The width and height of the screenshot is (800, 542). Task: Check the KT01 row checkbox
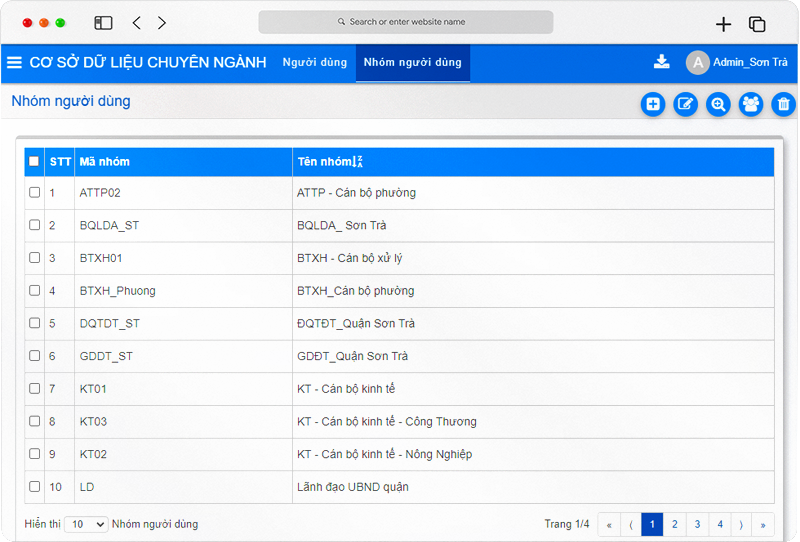pos(34,388)
